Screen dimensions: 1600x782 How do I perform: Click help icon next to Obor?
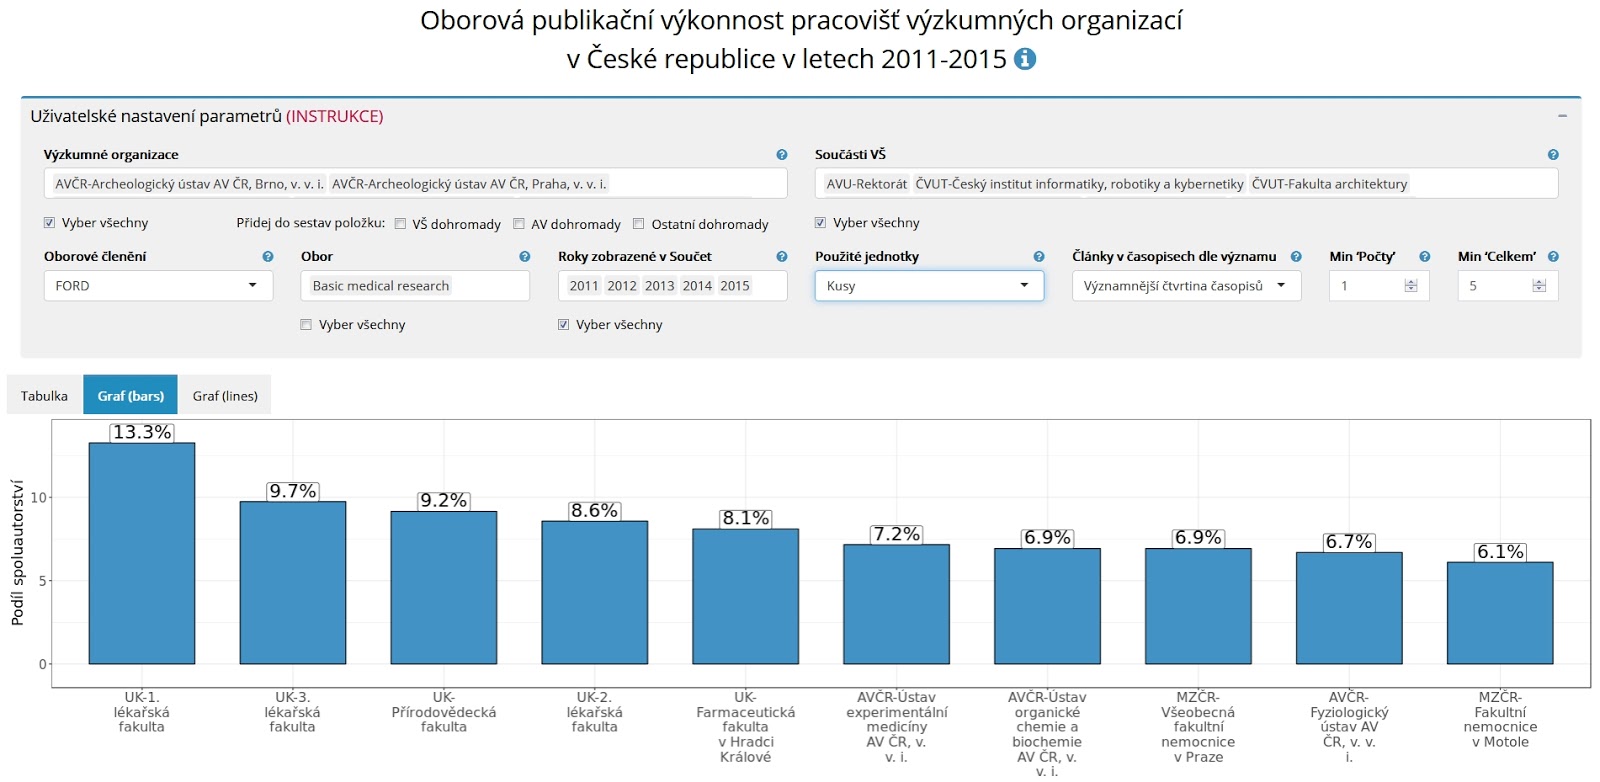point(525,257)
